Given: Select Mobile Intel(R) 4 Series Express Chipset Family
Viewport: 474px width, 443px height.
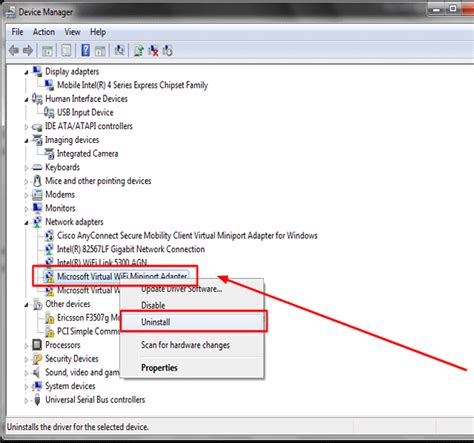Looking at the screenshot, I should click(x=132, y=85).
